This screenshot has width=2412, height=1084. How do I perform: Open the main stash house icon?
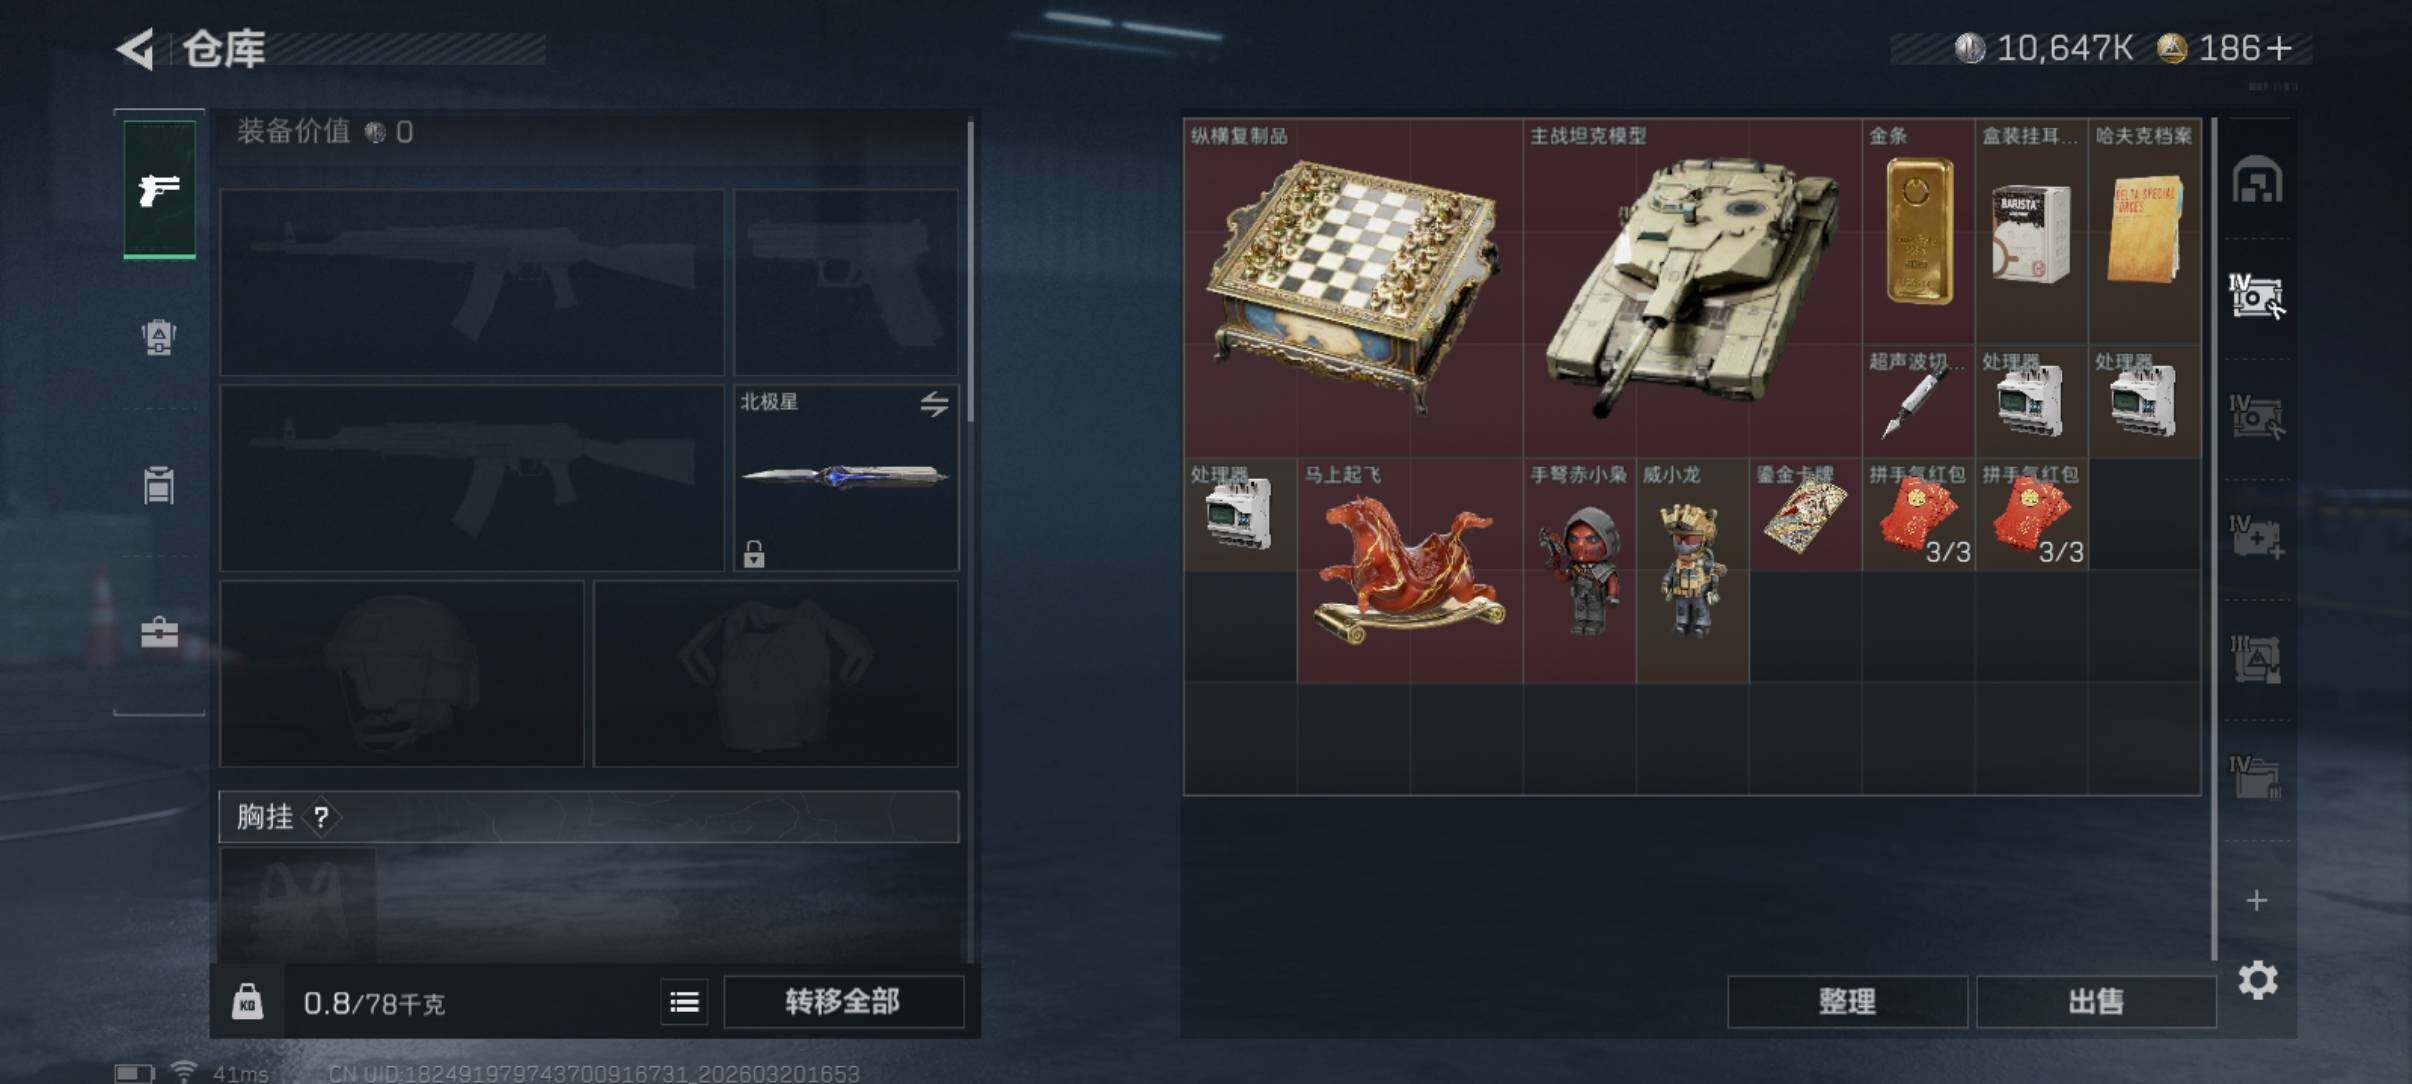(2256, 180)
